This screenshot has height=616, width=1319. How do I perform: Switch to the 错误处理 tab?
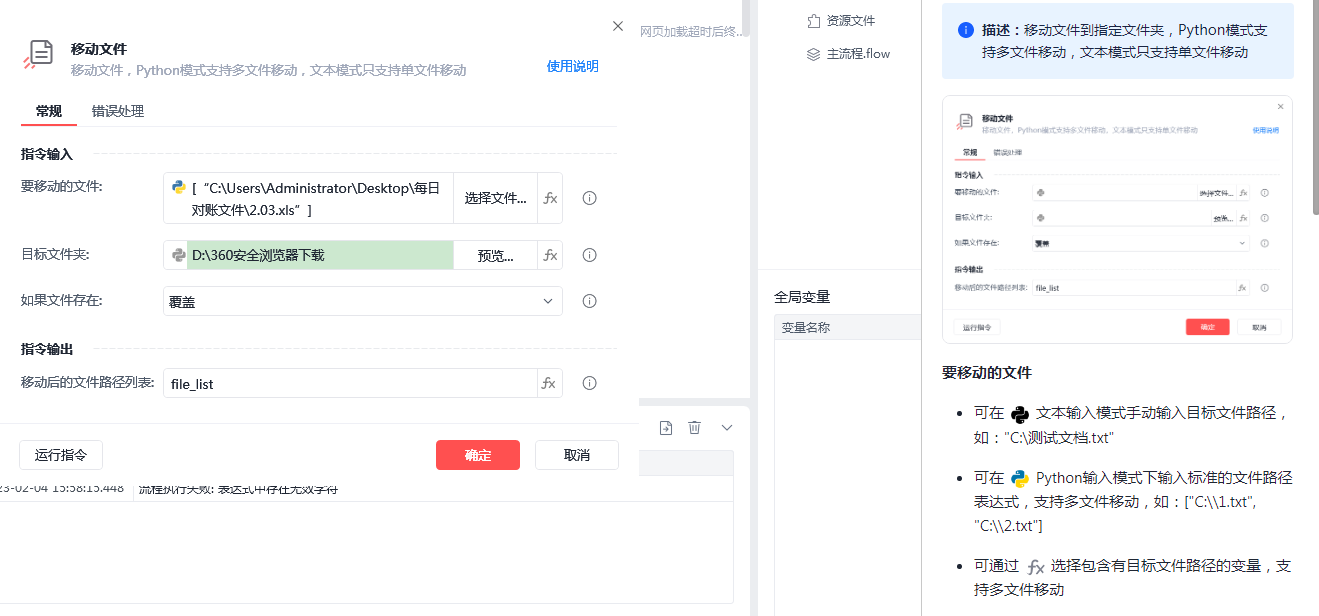(x=118, y=111)
